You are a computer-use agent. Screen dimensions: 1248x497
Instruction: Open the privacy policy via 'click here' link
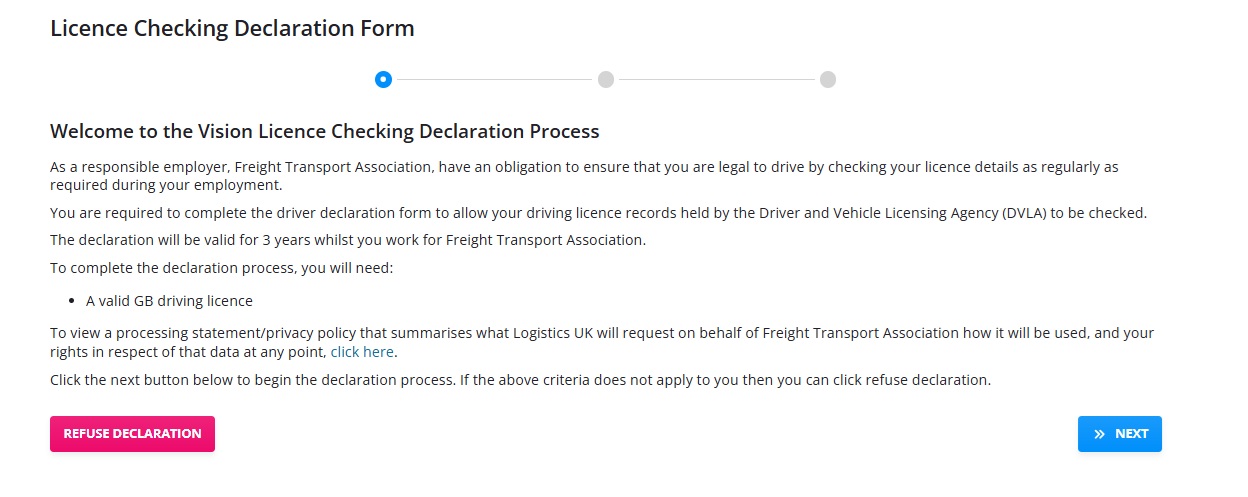click(362, 352)
